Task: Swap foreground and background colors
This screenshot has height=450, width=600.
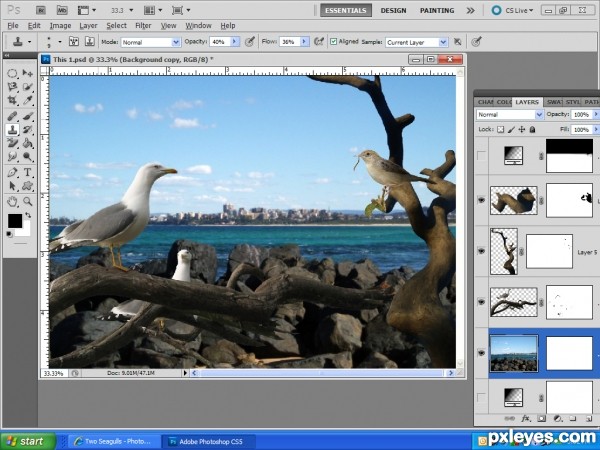Action: pyautogui.click(x=28, y=215)
